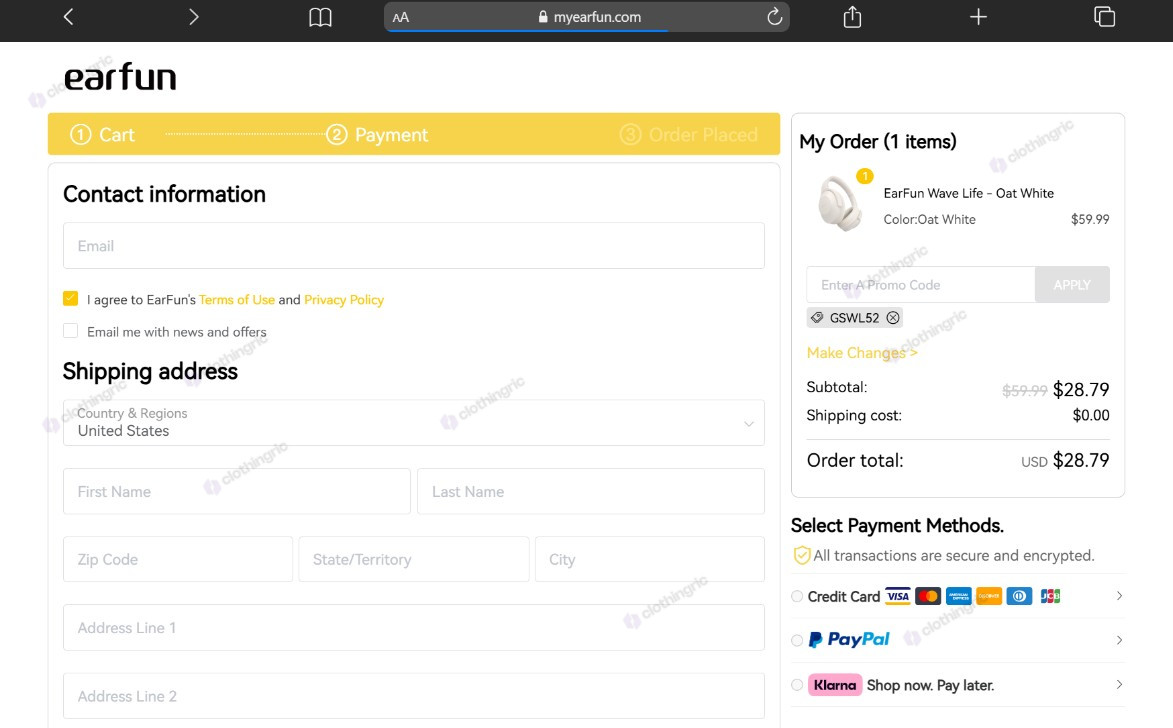Uncheck the Terms of Use agreement checkbox
Viewport: 1173px width, 728px height.
point(70,299)
